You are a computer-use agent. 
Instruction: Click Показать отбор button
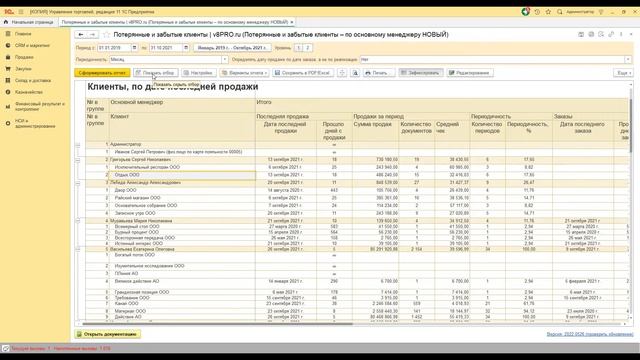pyautogui.click(x=155, y=73)
